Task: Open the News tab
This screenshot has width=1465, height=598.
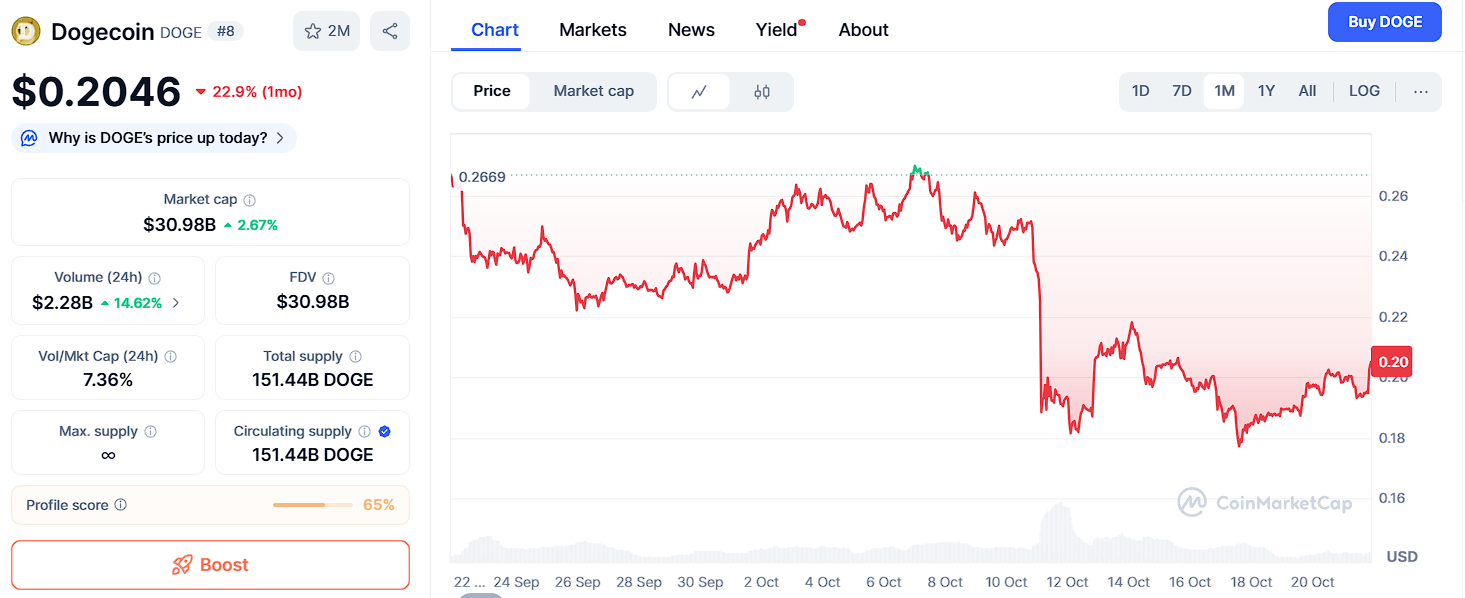Action: point(691,30)
